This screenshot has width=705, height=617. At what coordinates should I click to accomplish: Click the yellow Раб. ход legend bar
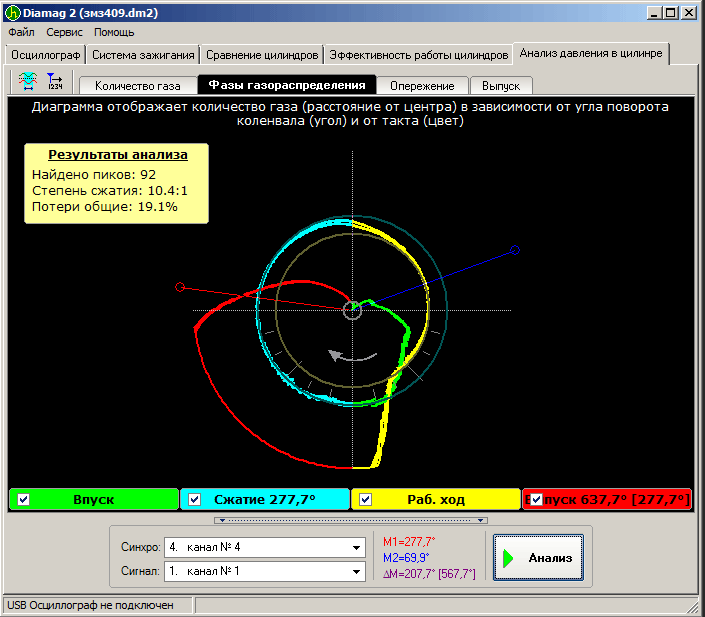[x=436, y=500]
